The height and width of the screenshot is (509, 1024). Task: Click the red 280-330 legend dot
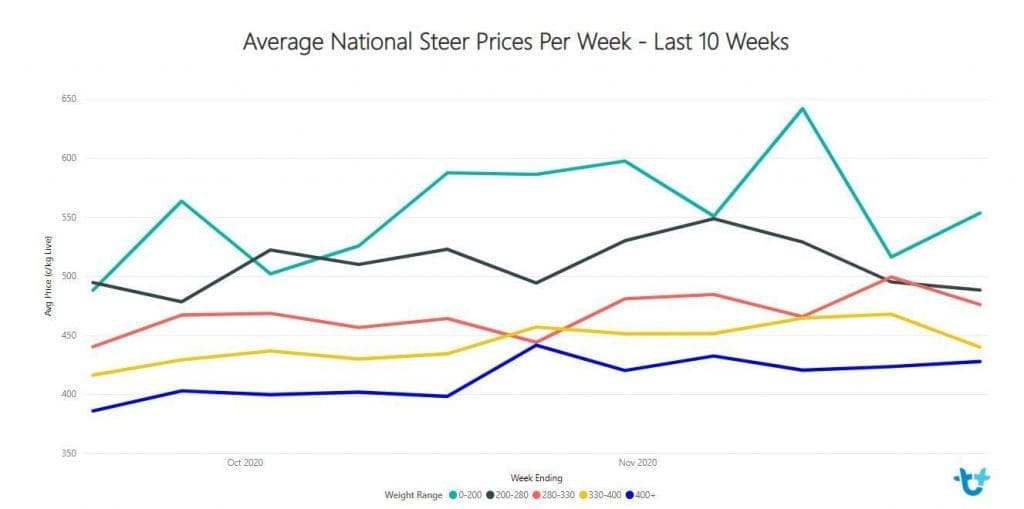536,495
